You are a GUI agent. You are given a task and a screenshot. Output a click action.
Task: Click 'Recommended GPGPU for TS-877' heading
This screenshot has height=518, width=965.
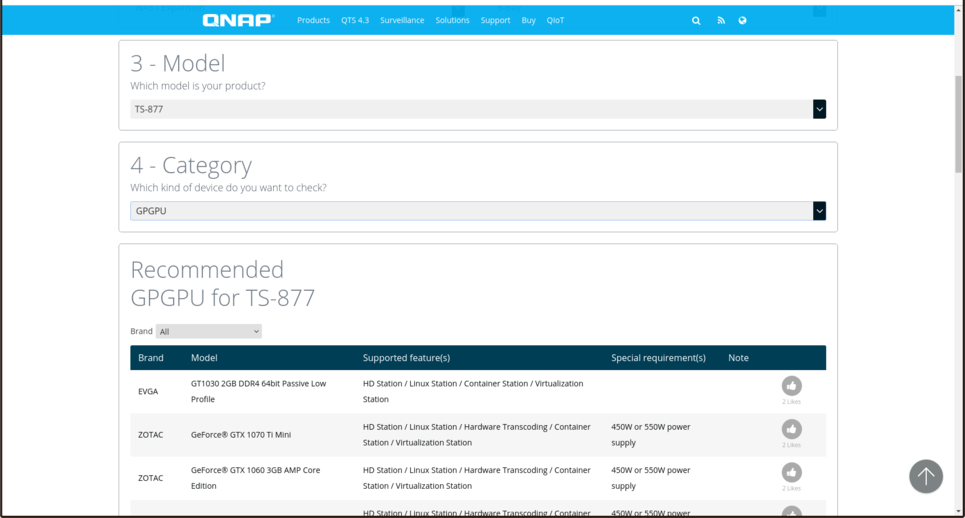tap(222, 284)
